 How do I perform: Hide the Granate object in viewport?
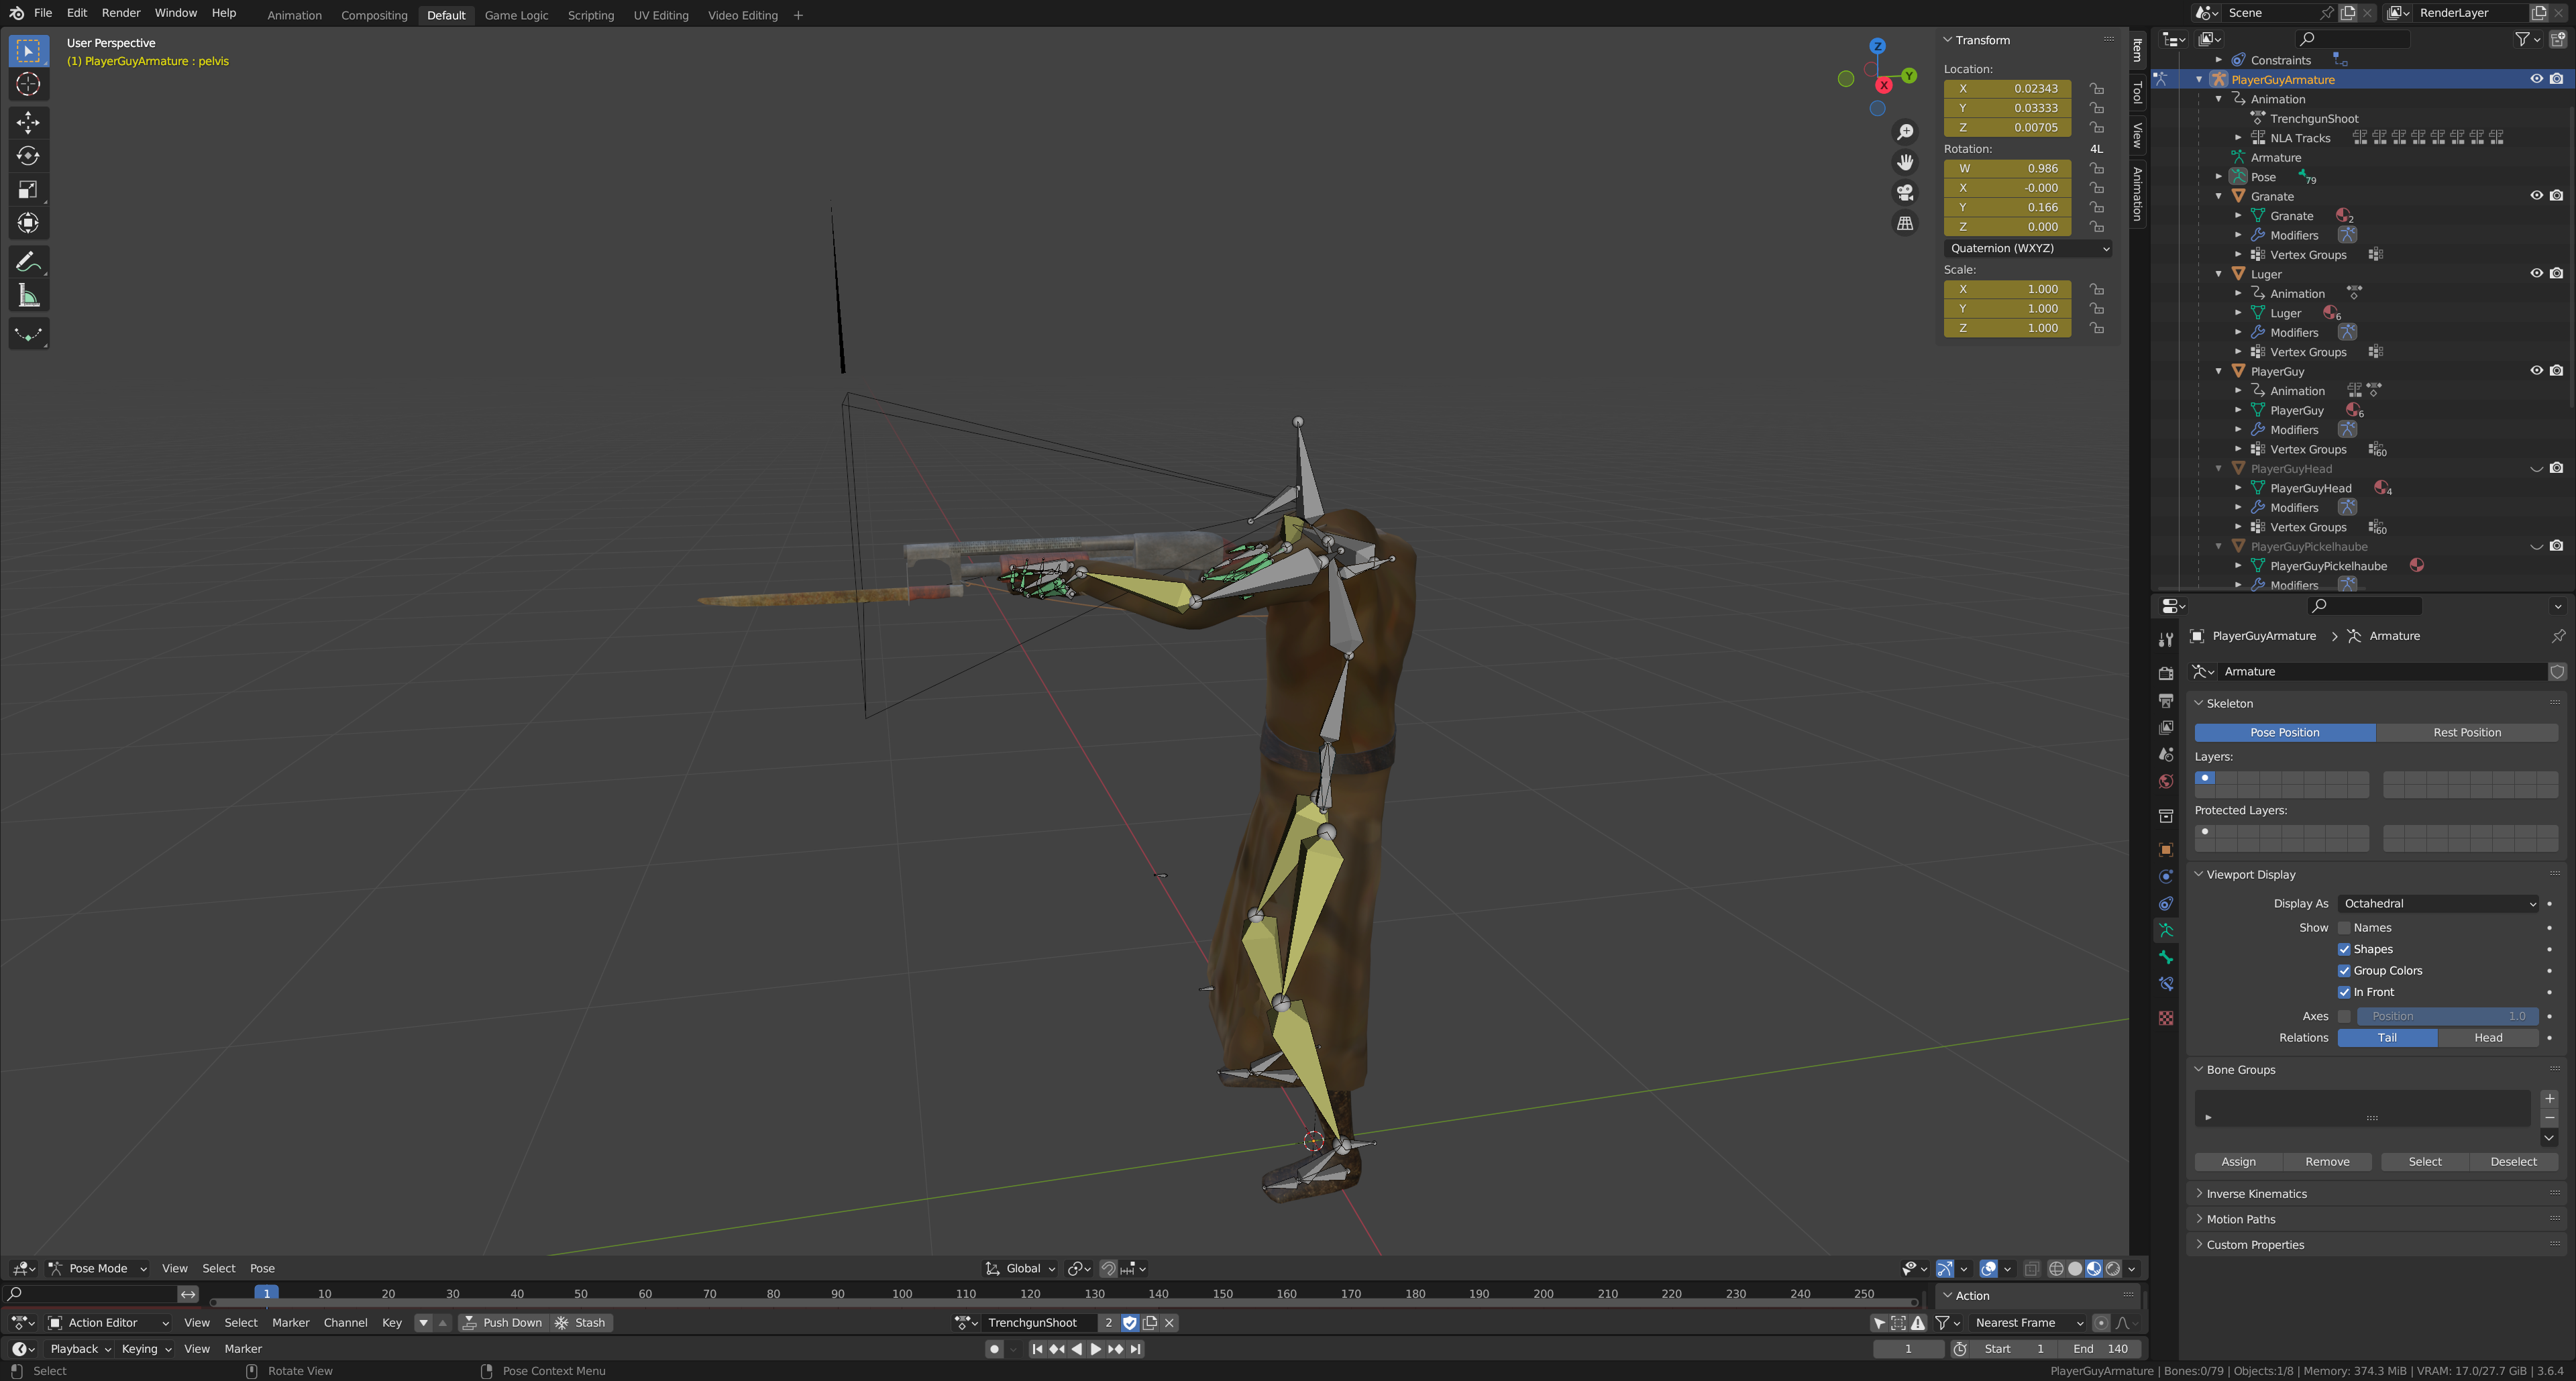tap(2536, 196)
